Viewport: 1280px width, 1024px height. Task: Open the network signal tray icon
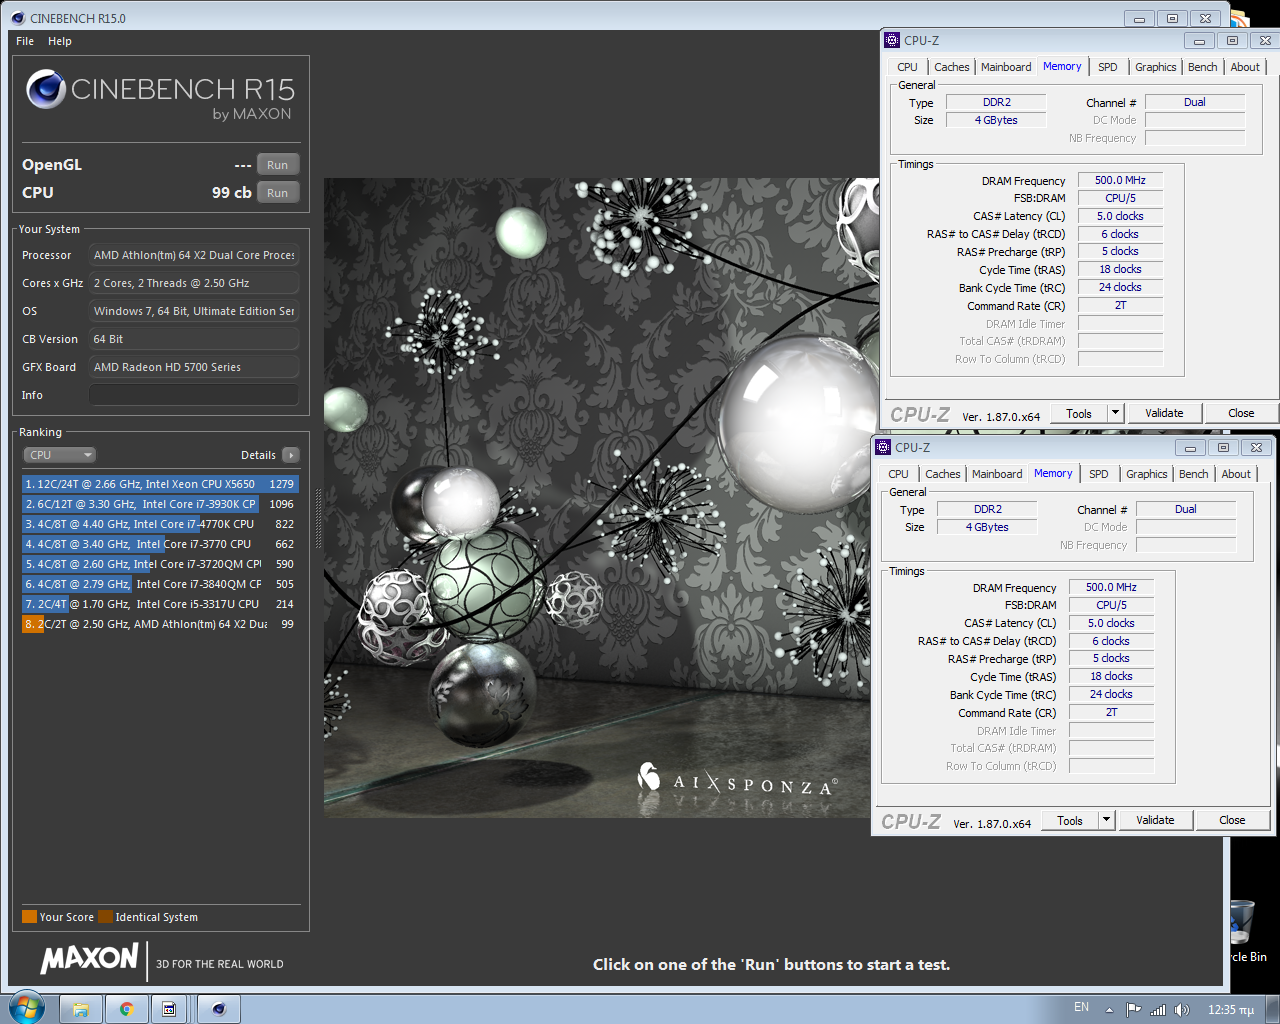click(x=1158, y=1010)
